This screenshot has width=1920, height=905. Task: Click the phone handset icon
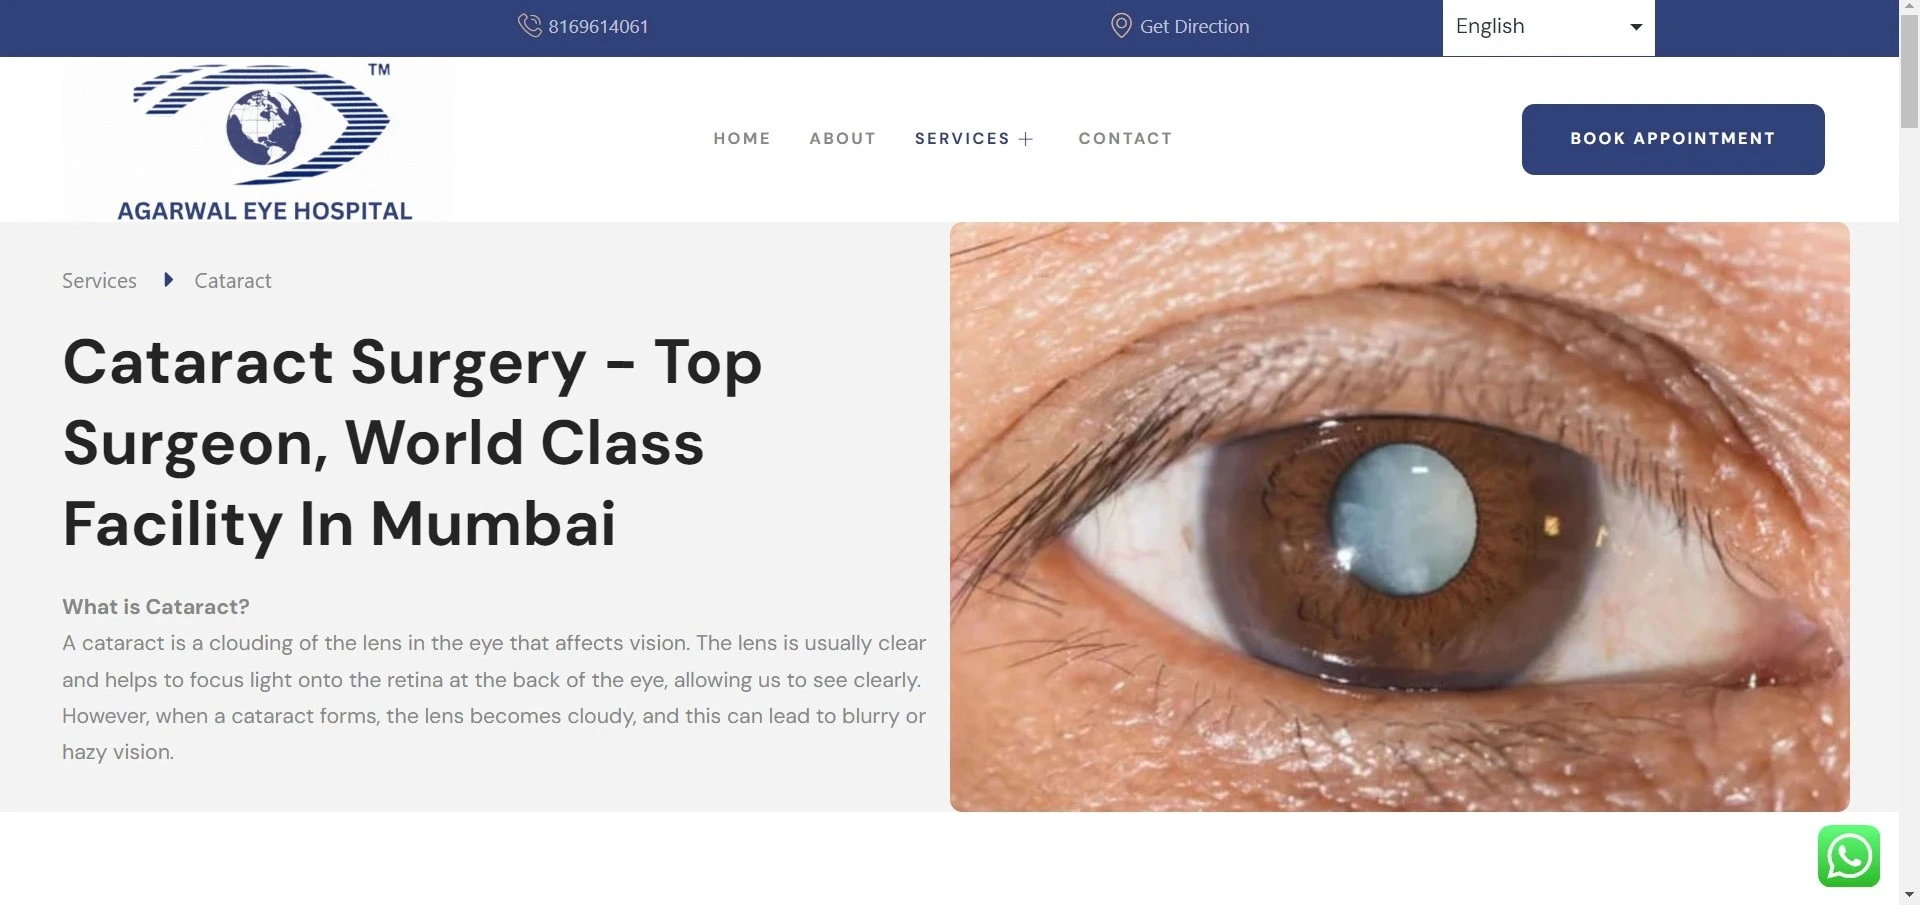pos(529,25)
